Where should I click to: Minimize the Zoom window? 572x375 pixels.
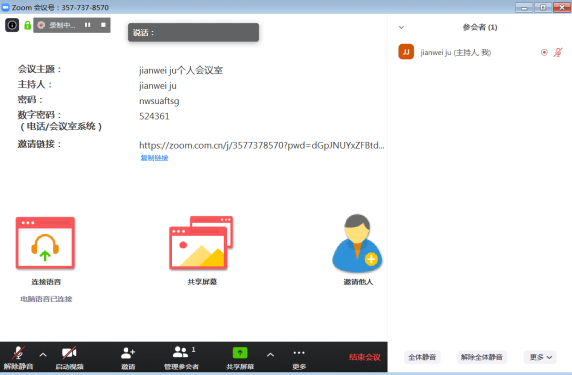click(x=524, y=7)
